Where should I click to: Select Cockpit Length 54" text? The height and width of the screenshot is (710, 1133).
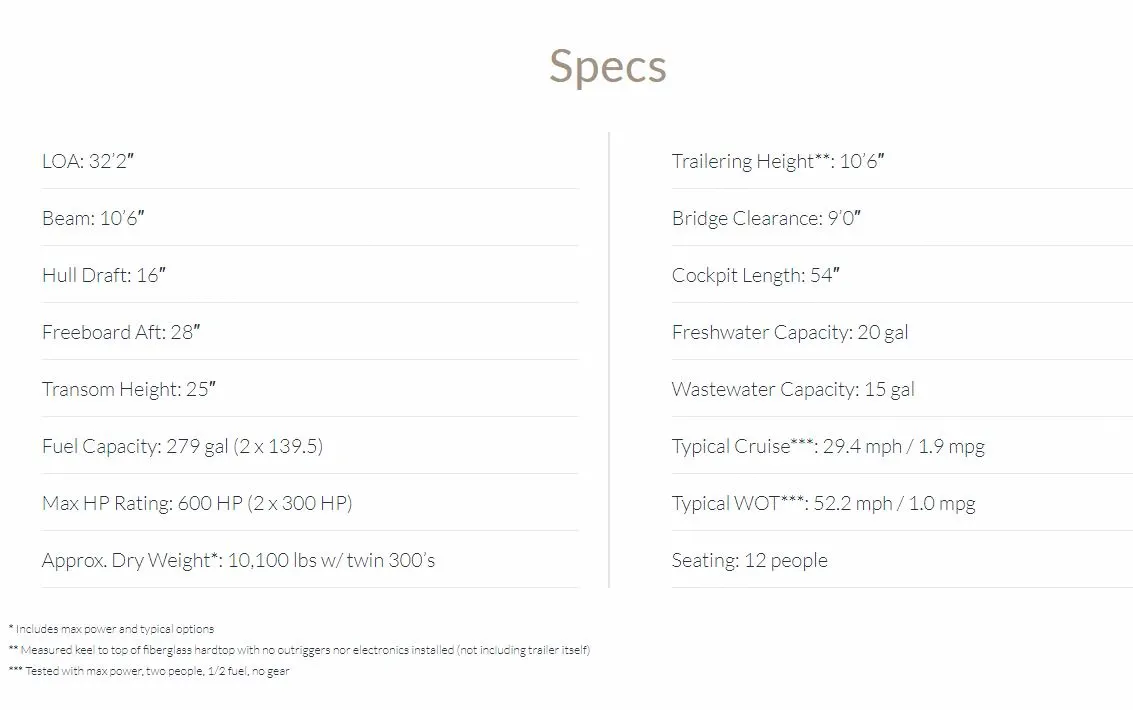pos(756,275)
